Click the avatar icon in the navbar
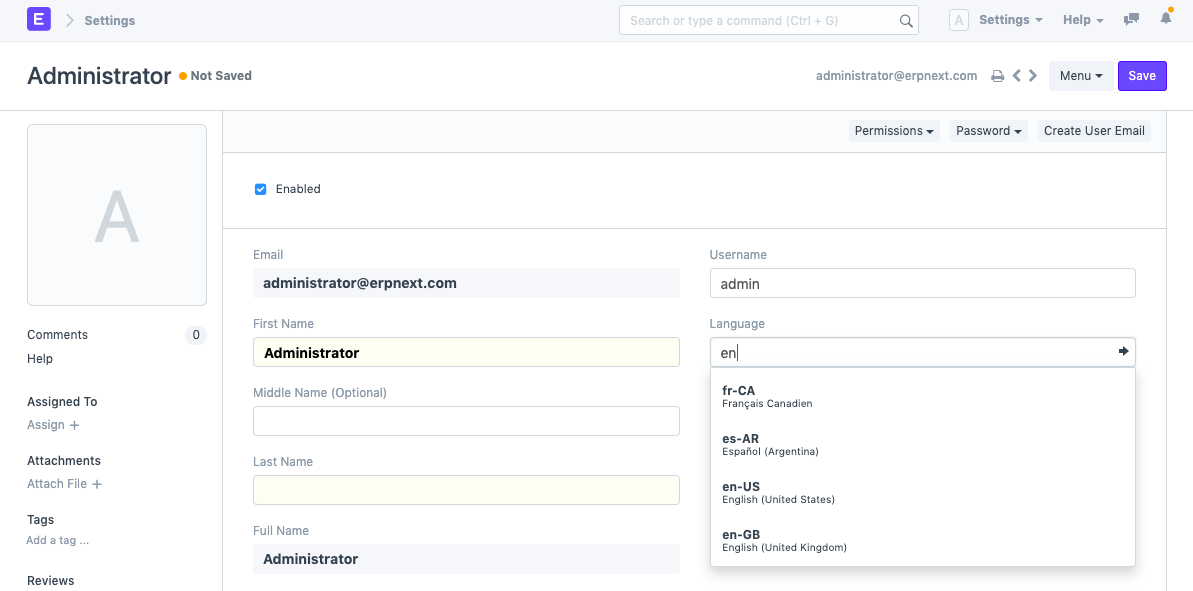Screen dimensions: 1193x591 coord(958,19)
